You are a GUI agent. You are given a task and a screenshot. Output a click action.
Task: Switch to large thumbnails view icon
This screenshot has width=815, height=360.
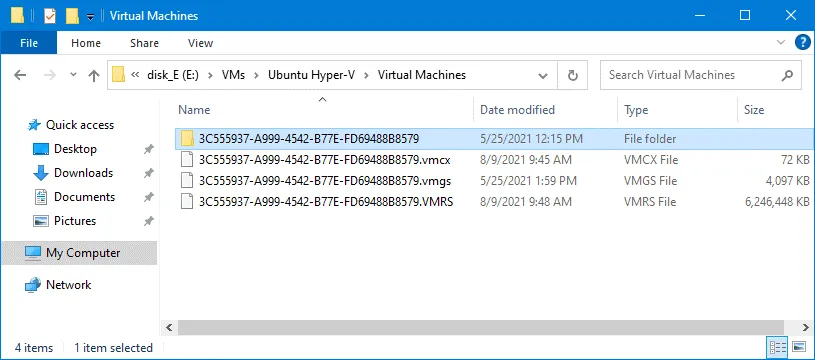pos(799,347)
